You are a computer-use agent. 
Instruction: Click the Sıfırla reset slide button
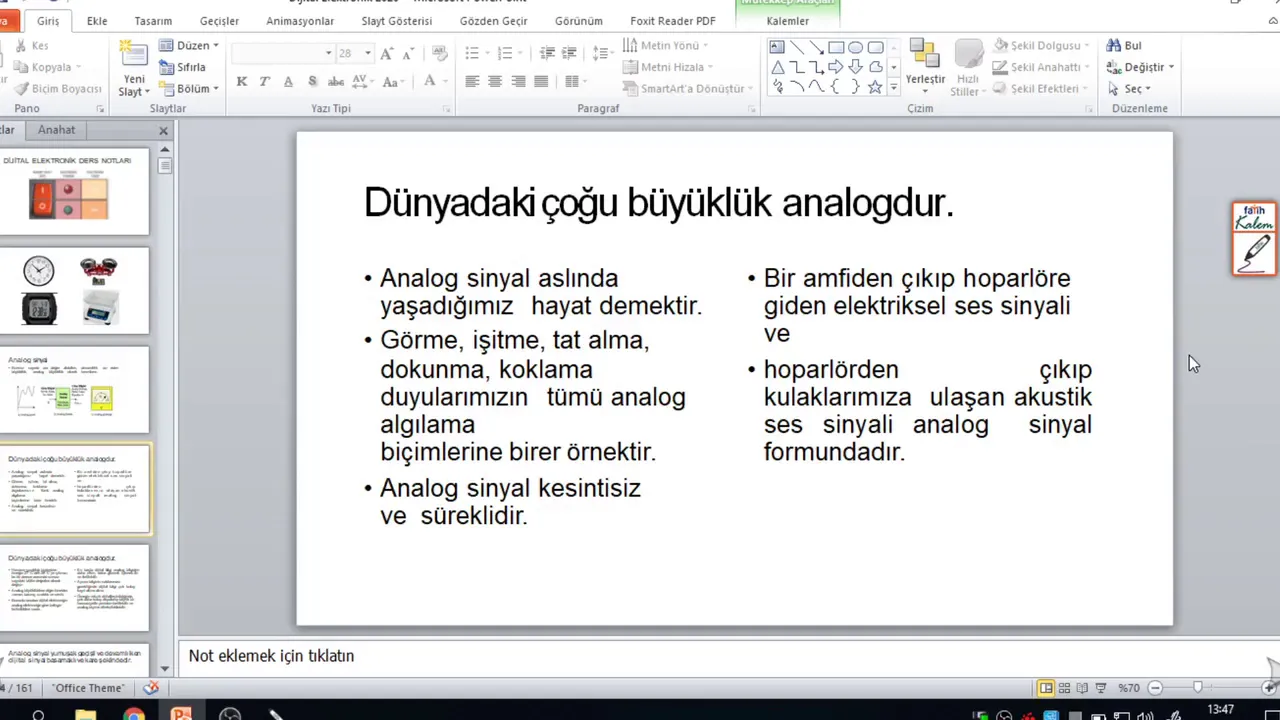point(183,67)
